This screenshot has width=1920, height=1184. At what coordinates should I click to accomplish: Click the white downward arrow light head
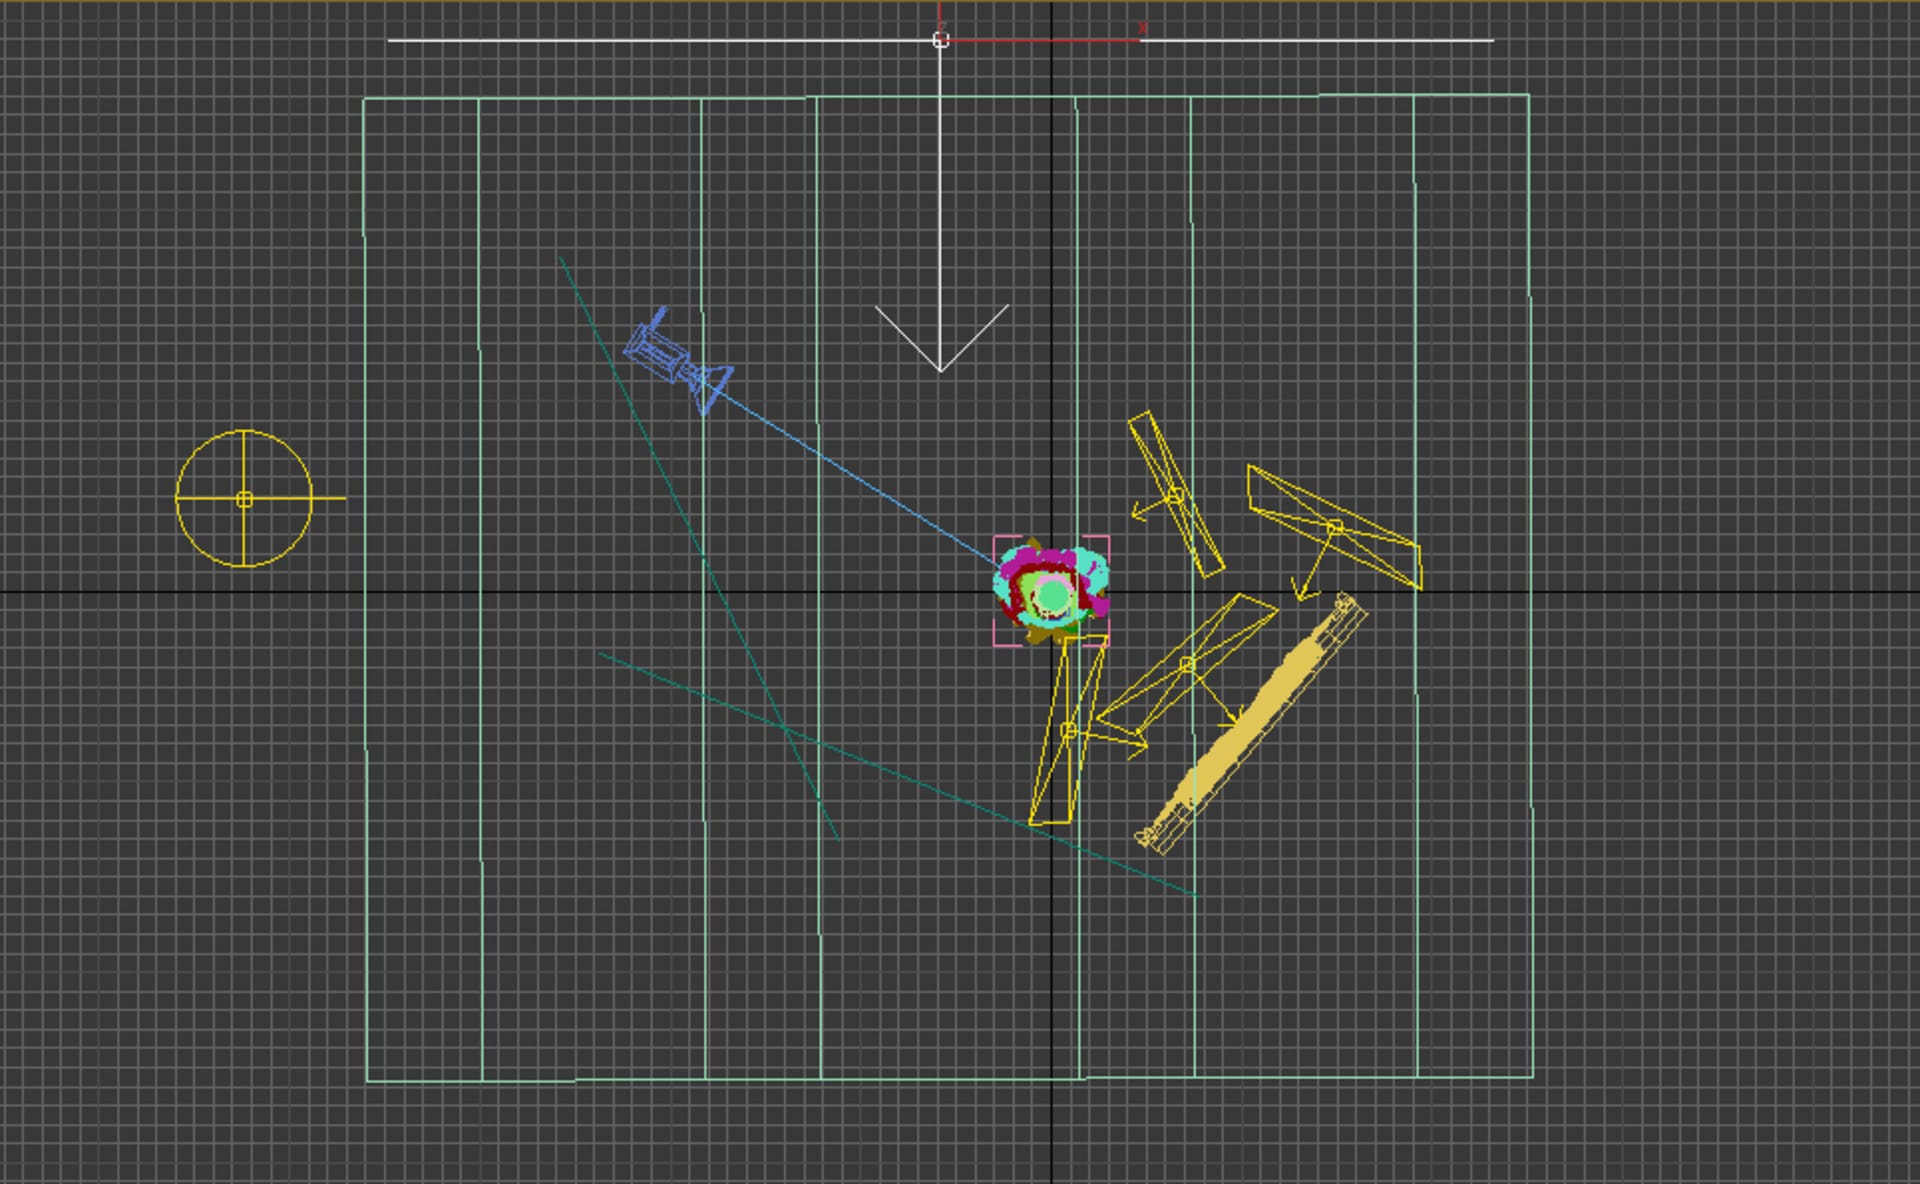[941, 338]
